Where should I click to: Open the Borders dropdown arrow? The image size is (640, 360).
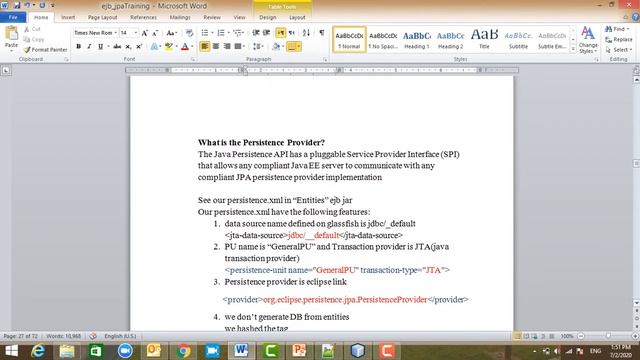click(x=299, y=47)
